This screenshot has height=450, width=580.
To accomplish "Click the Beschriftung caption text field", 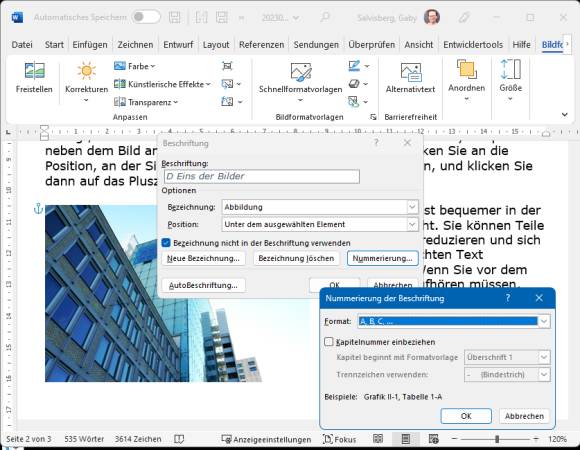I will [x=262, y=176].
